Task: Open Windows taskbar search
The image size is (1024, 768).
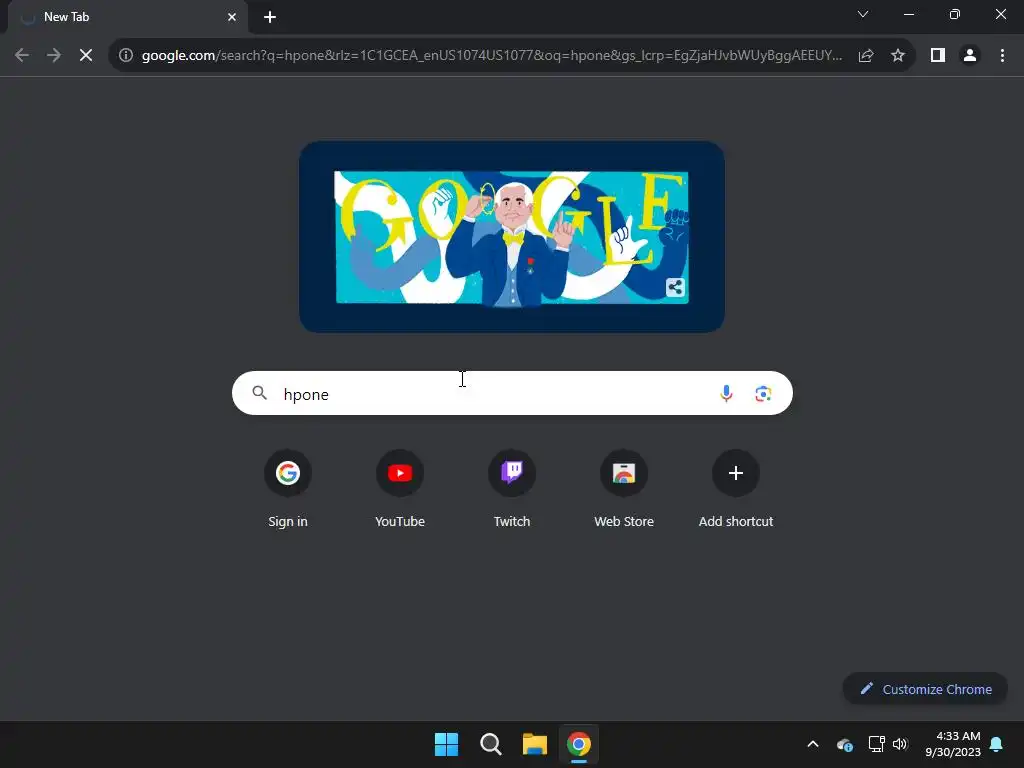Action: click(490, 744)
